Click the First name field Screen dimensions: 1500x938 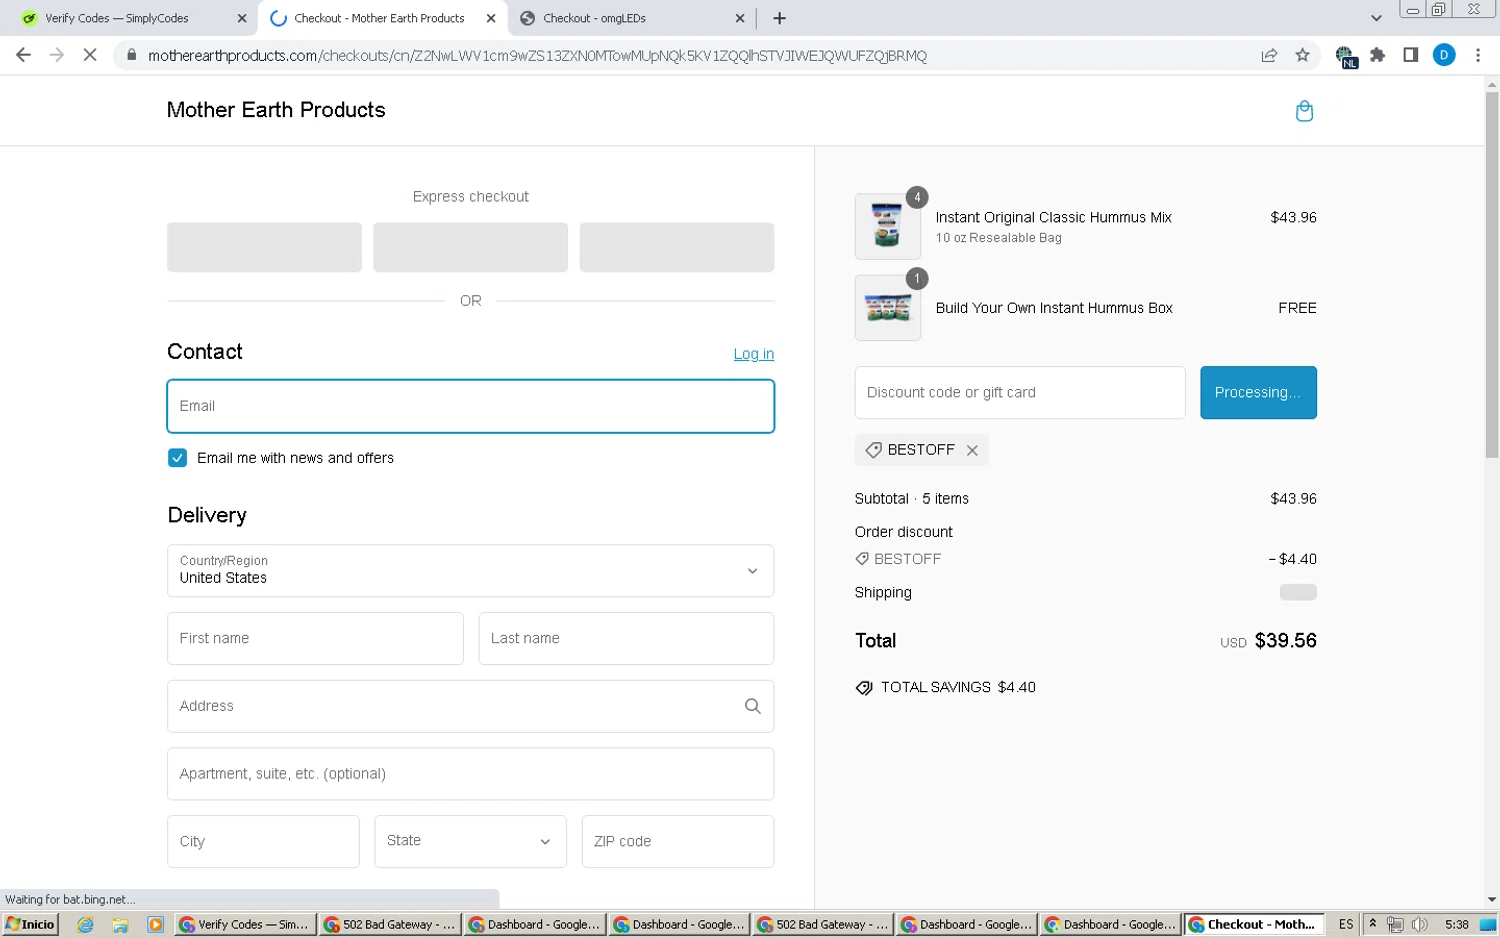click(315, 638)
